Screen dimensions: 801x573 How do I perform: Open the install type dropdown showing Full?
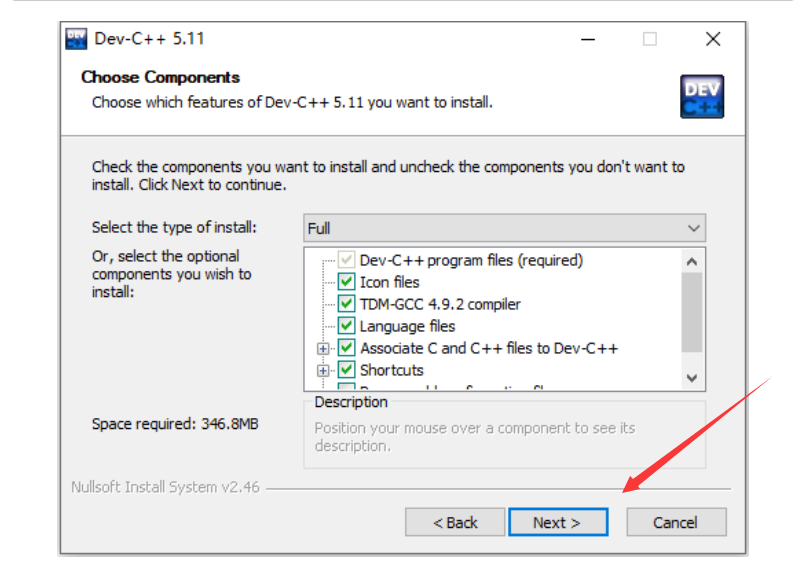(x=504, y=228)
